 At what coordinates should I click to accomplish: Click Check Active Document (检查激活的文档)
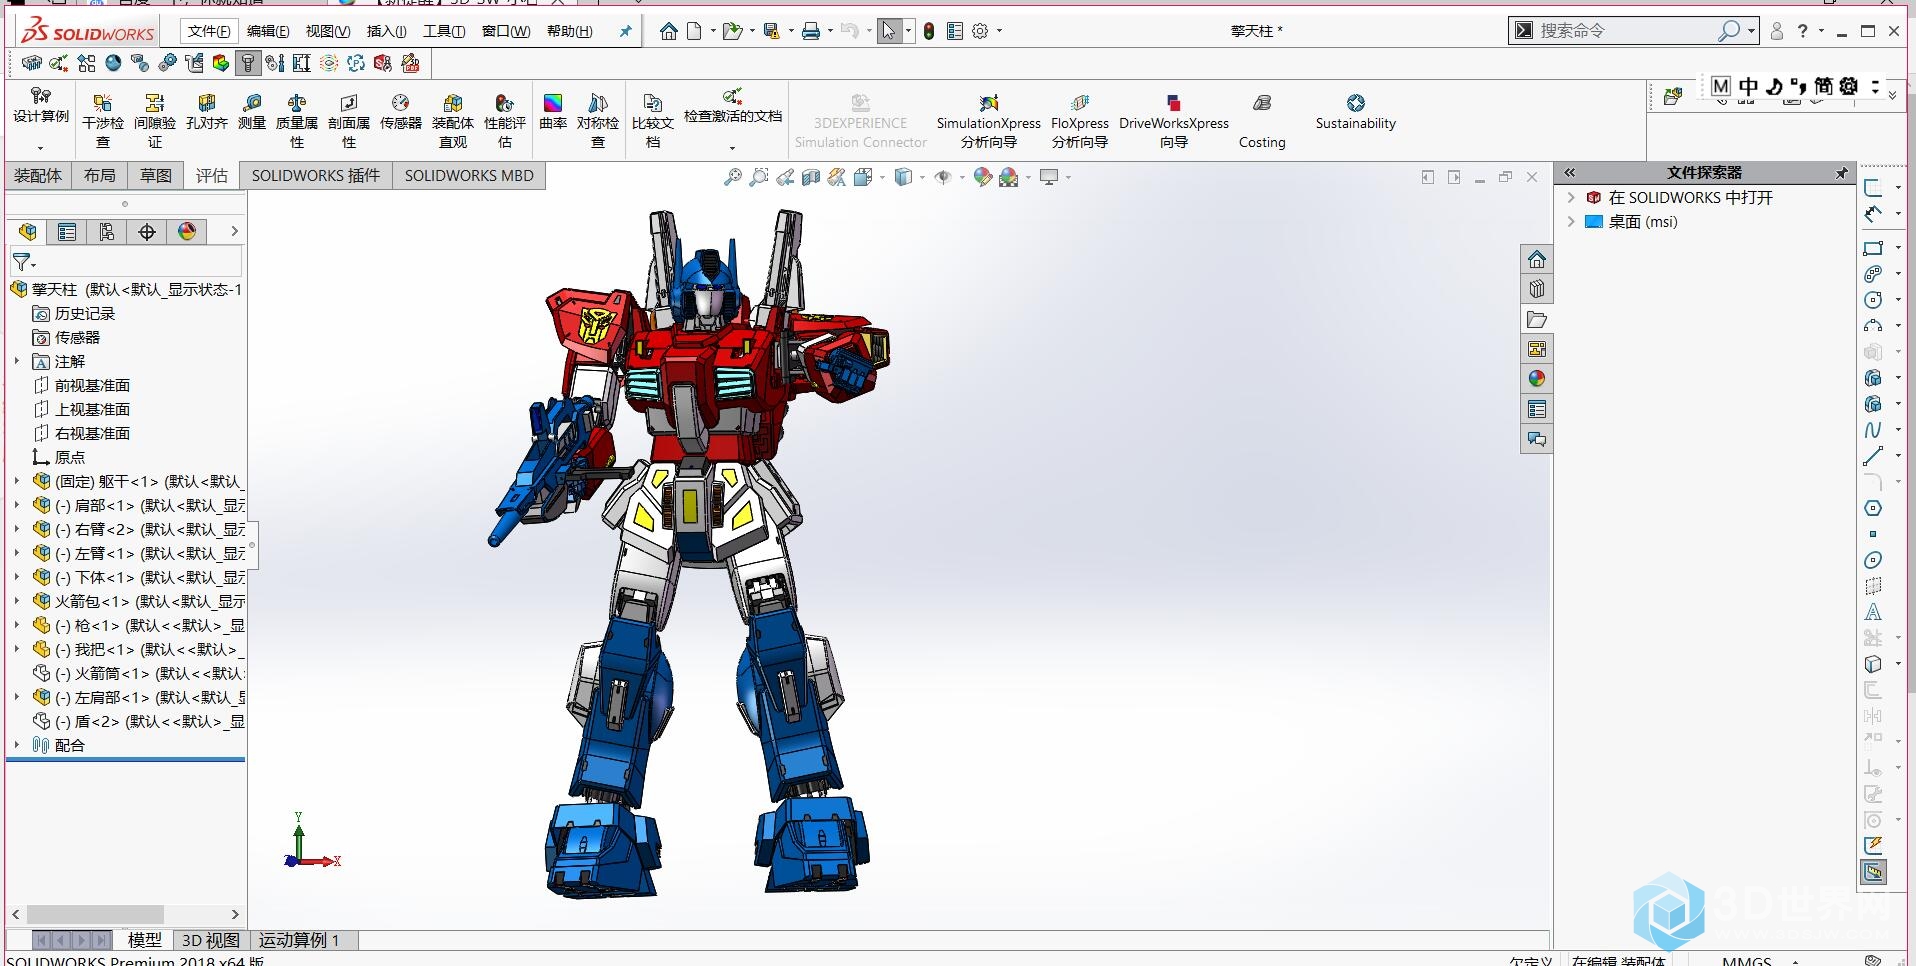coord(733,108)
